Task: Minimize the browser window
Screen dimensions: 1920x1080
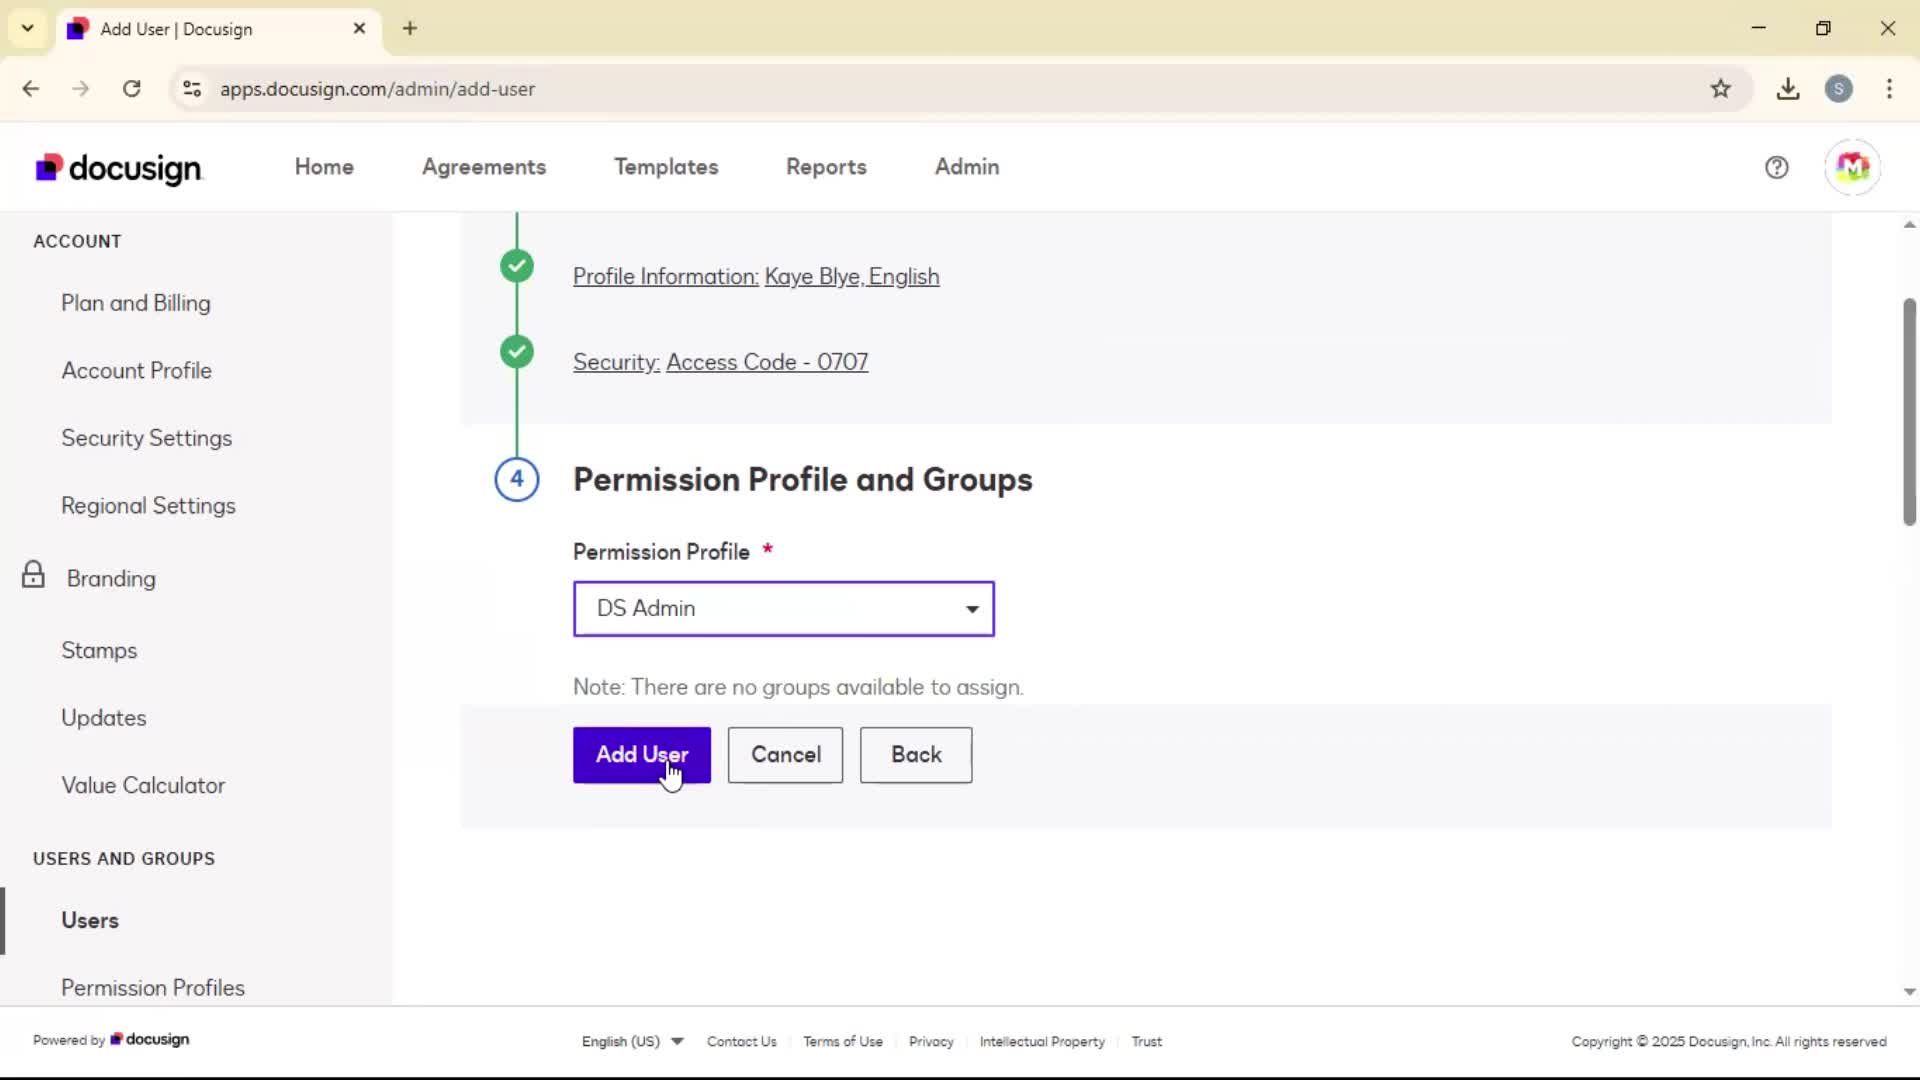Action: pyautogui.click(x=1759, y=28)
